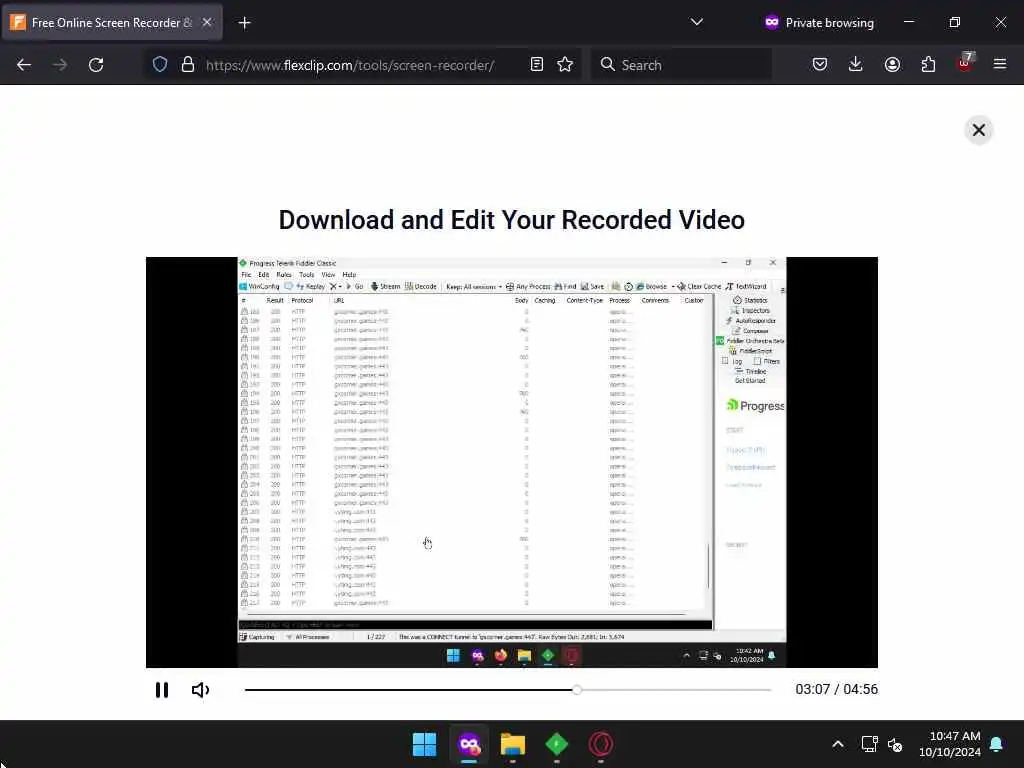This screenshot has height=768, width=1024.
Task: Reload the current FlexClip page
Action: (x=96, y=65)
